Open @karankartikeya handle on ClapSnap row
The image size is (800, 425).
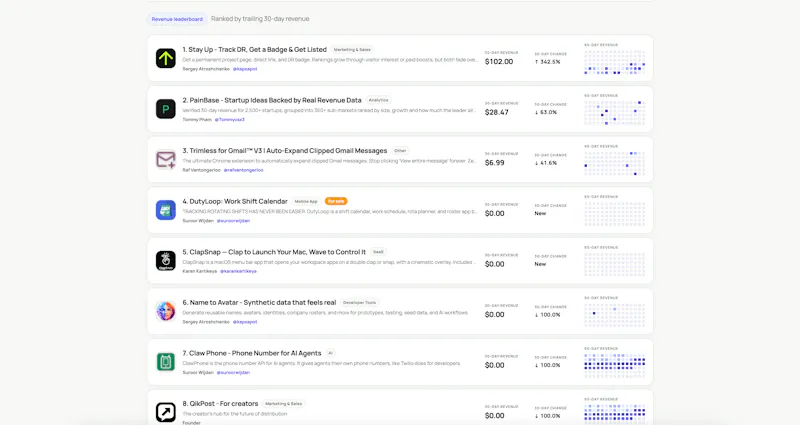[238, 271]
